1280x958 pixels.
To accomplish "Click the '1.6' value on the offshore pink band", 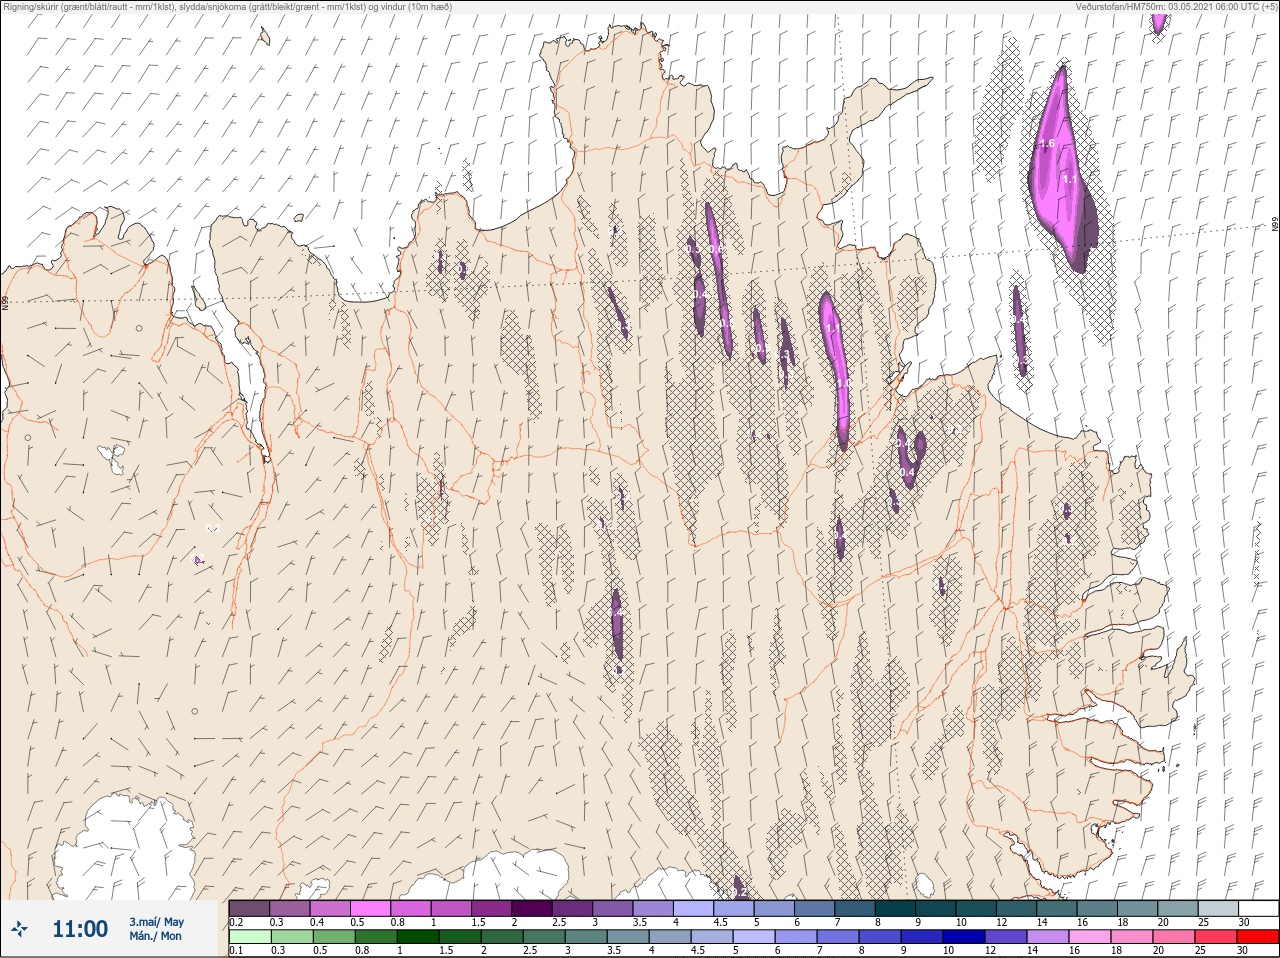I will (1047, 144).
